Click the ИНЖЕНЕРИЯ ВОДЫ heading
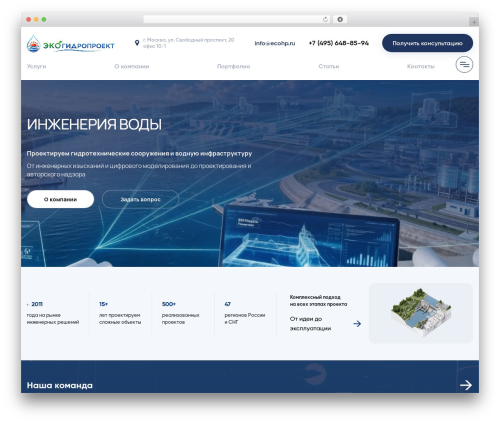Viewport: 500px width, 423px height. pyautogui.click(x=94, y=125)
